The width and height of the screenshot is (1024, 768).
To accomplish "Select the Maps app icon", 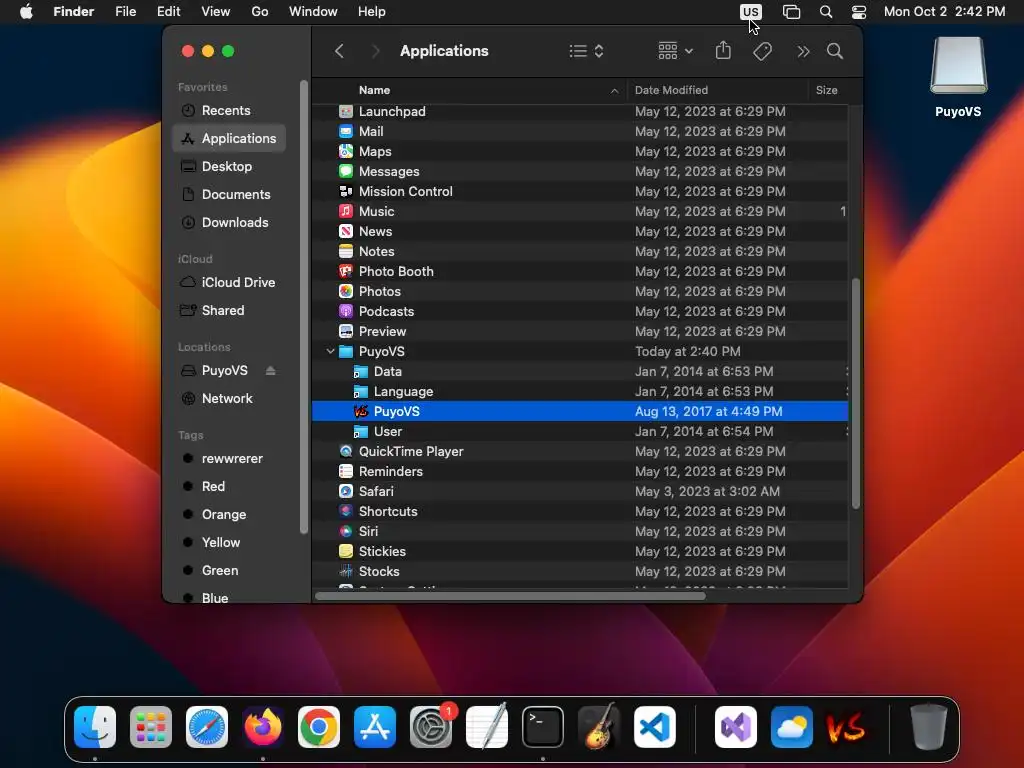I will click(x=346, y=152).
